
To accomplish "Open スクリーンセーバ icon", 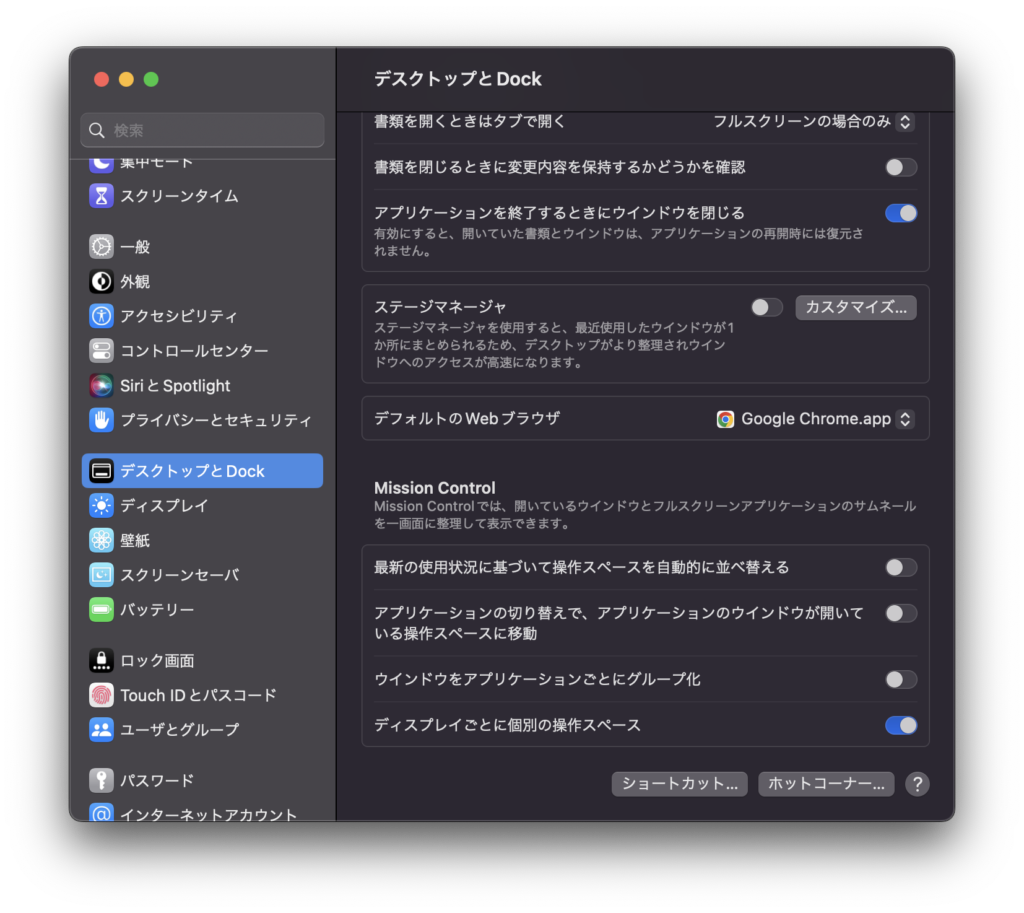I will pos(101,575).
